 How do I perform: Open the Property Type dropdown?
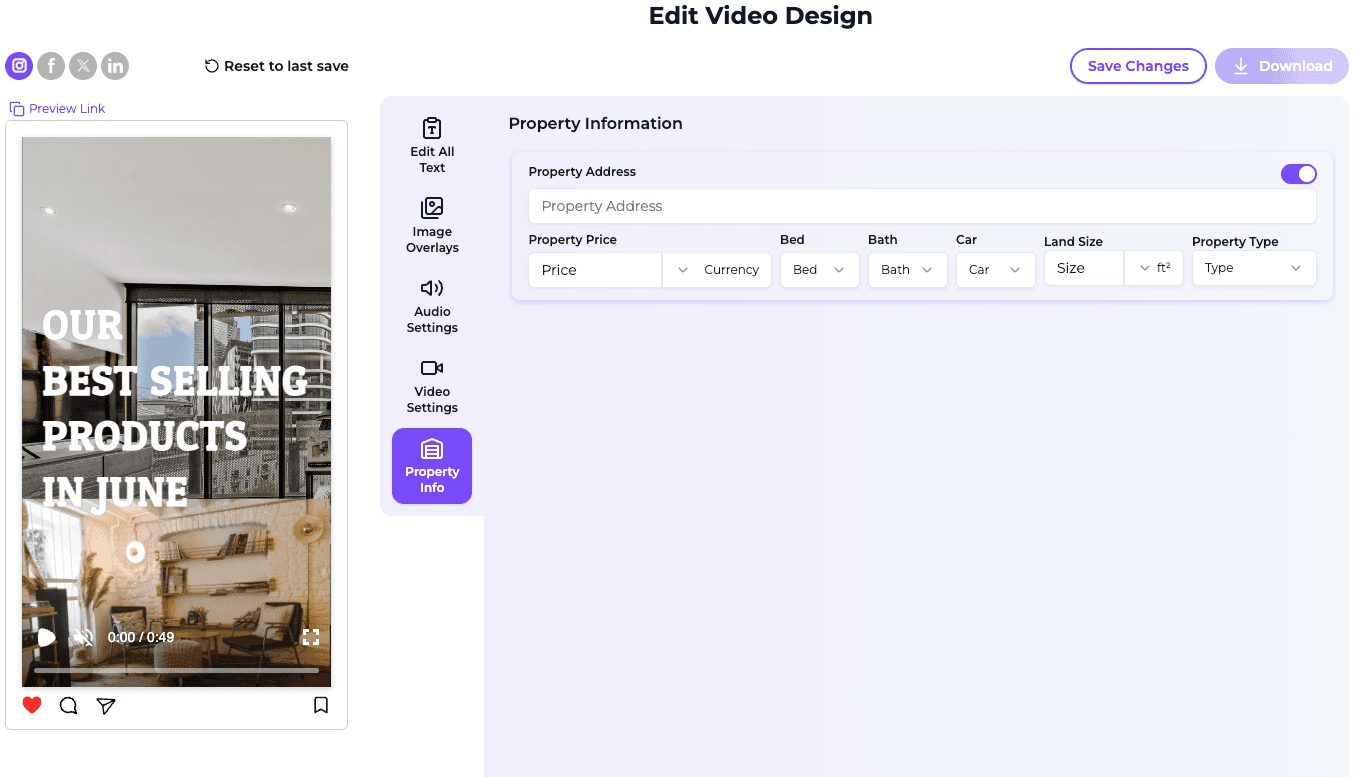coord(1254,268)
